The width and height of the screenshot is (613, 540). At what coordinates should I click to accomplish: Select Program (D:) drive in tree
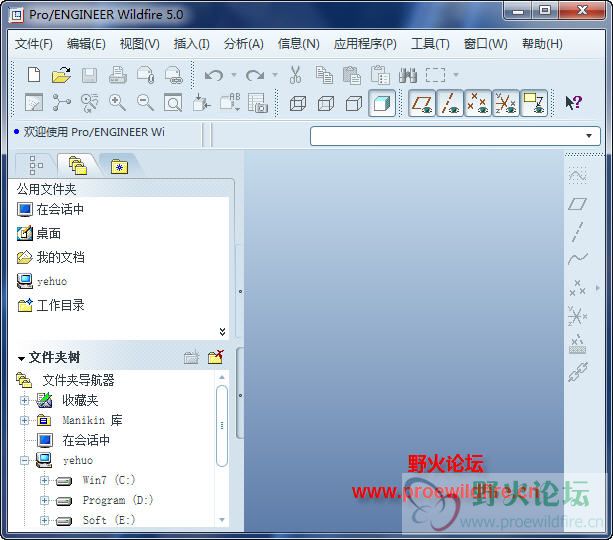pyautogui.click(x=118, y=500)
